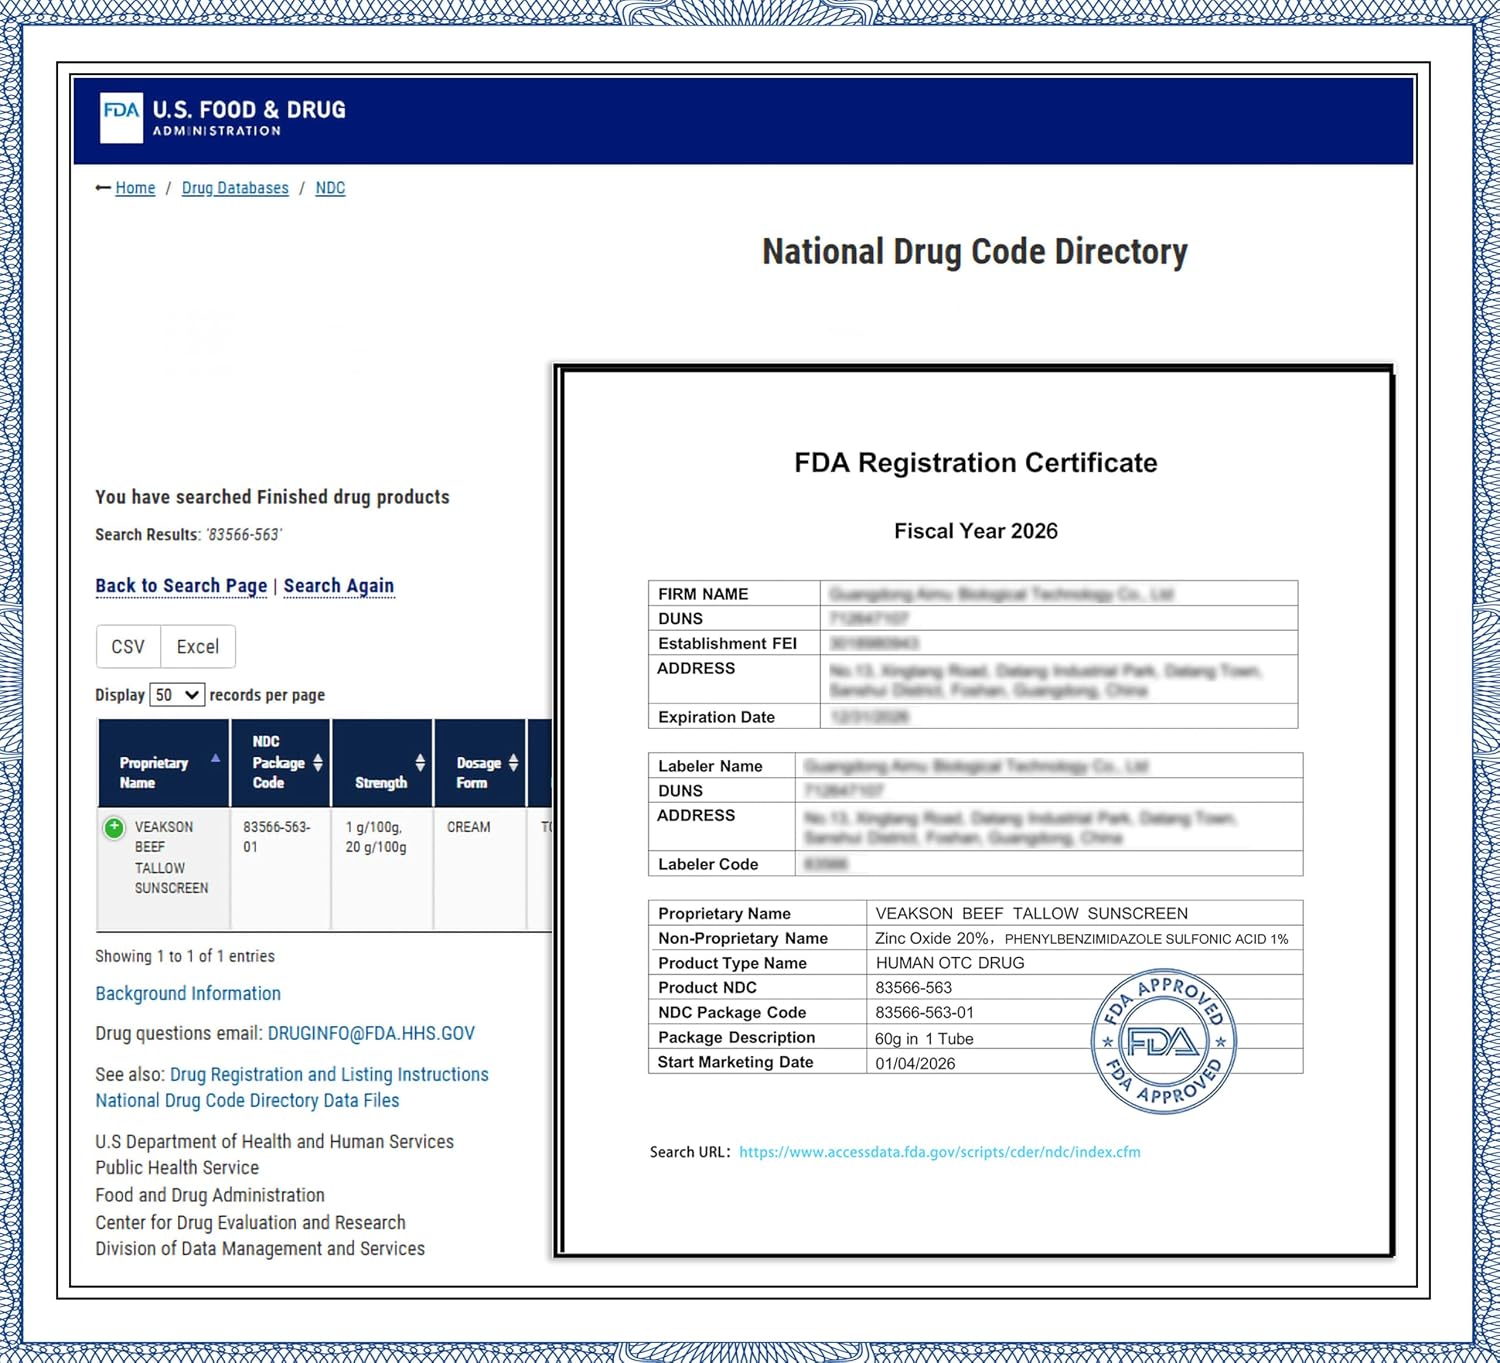Viewport: 1500px width, 1363px height.
Task: Click Division of Data Management and Services
Action: pos(260,1249)
